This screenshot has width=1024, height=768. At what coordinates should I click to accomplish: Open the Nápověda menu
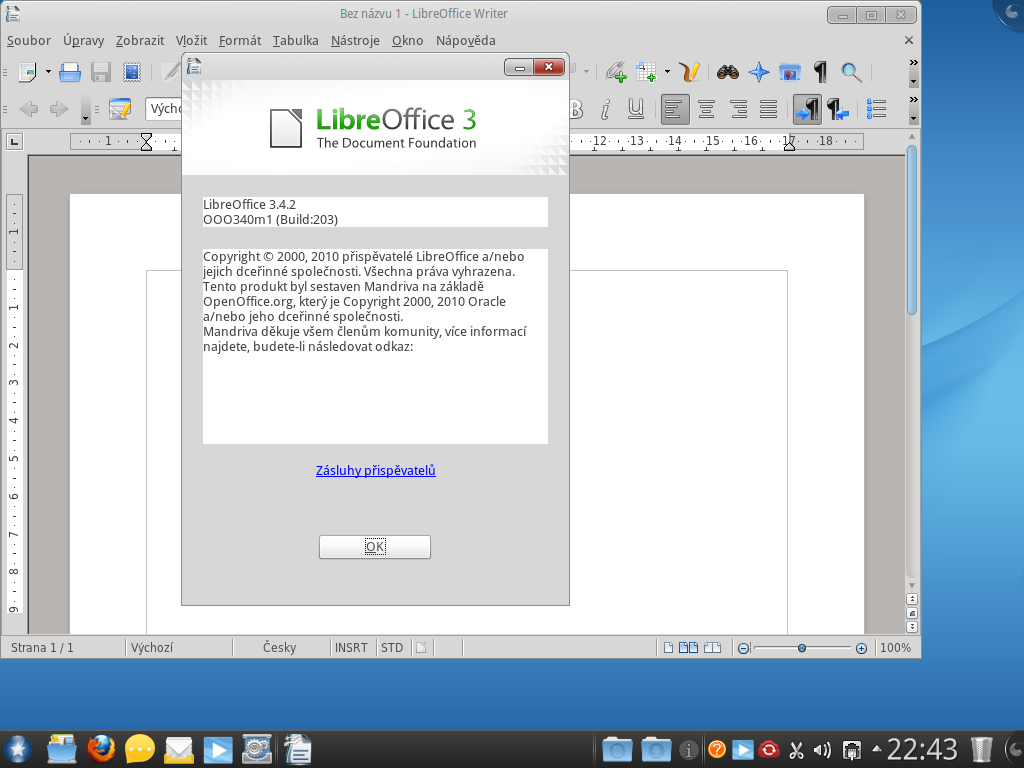466,40
